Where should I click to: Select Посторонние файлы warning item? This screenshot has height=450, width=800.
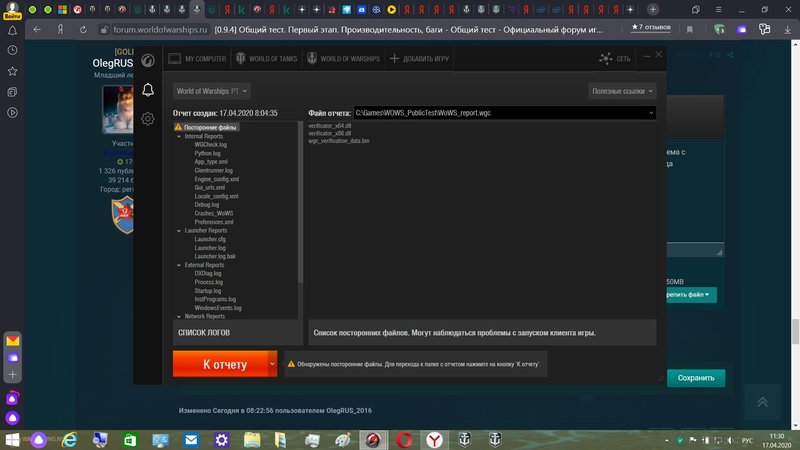coord(206,127)
